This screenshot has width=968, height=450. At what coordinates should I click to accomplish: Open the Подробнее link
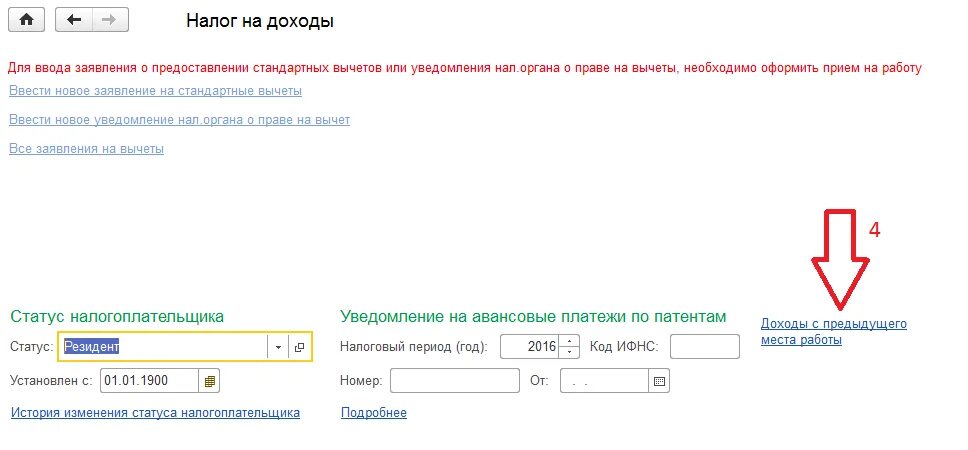tap(373, 412)
